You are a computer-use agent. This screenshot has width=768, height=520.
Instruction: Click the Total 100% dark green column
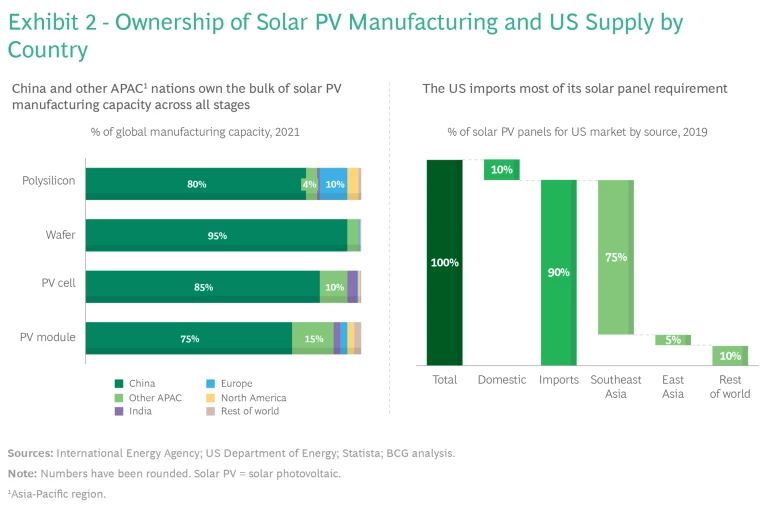click(444, 262)
